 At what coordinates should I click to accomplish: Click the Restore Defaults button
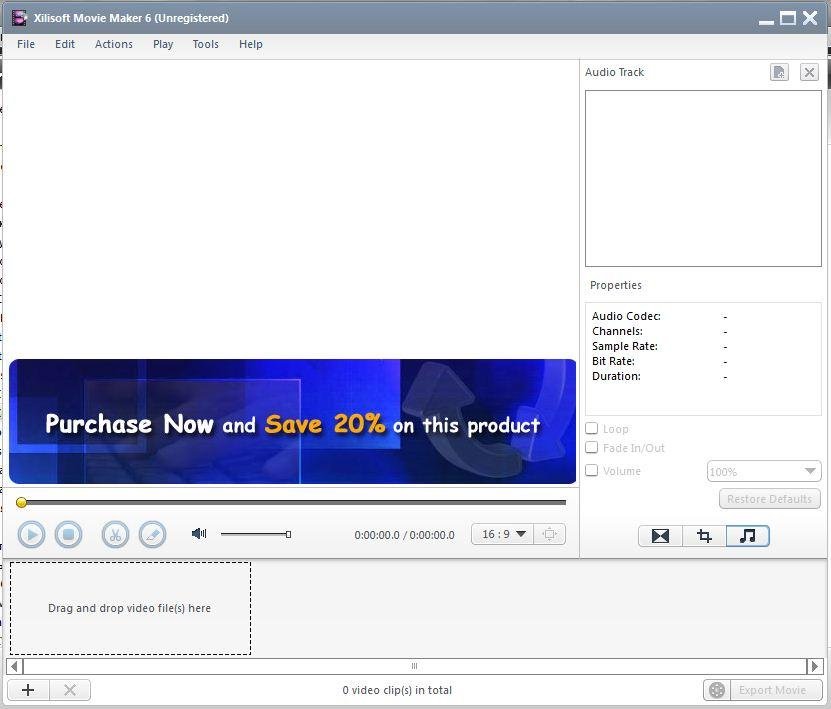click(769, 499)
